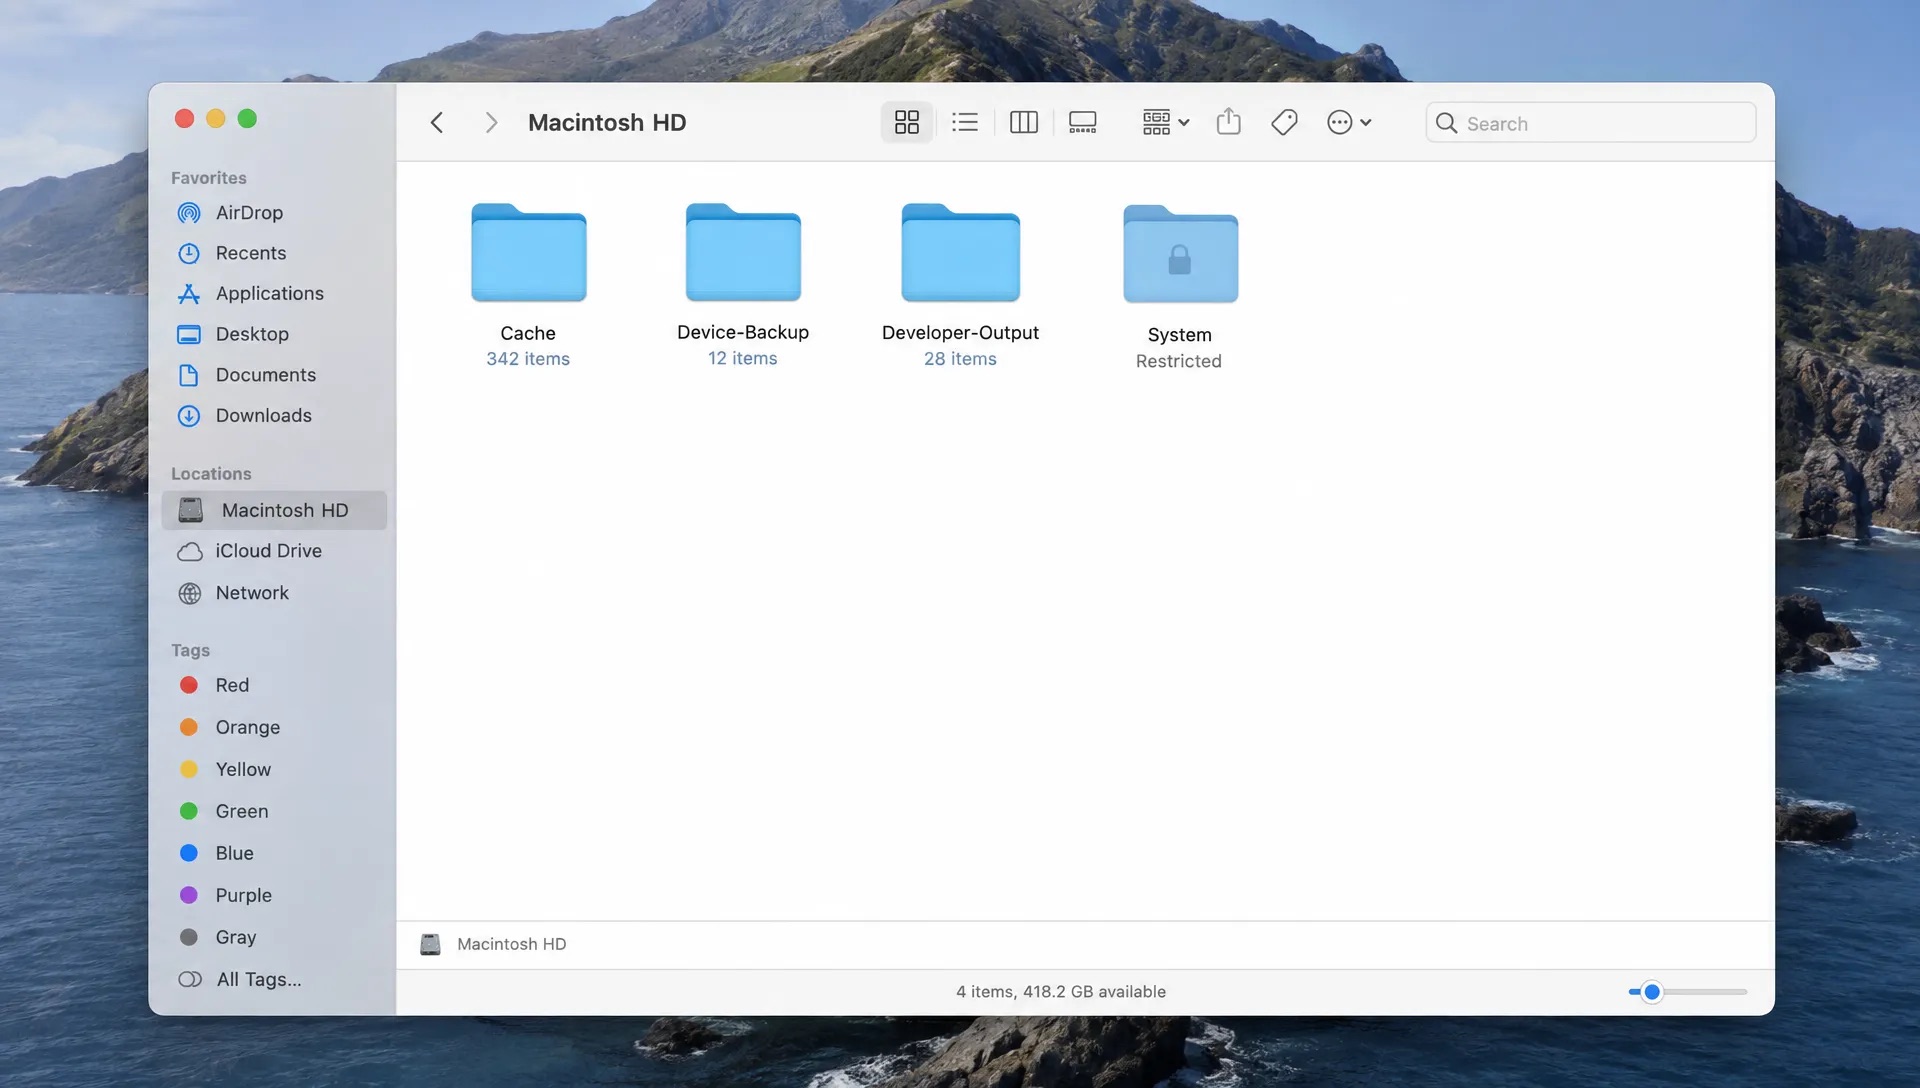Click Macintosh HD in the path bar
This screenshot has width=1920, height=1088.
pos(493,944)
